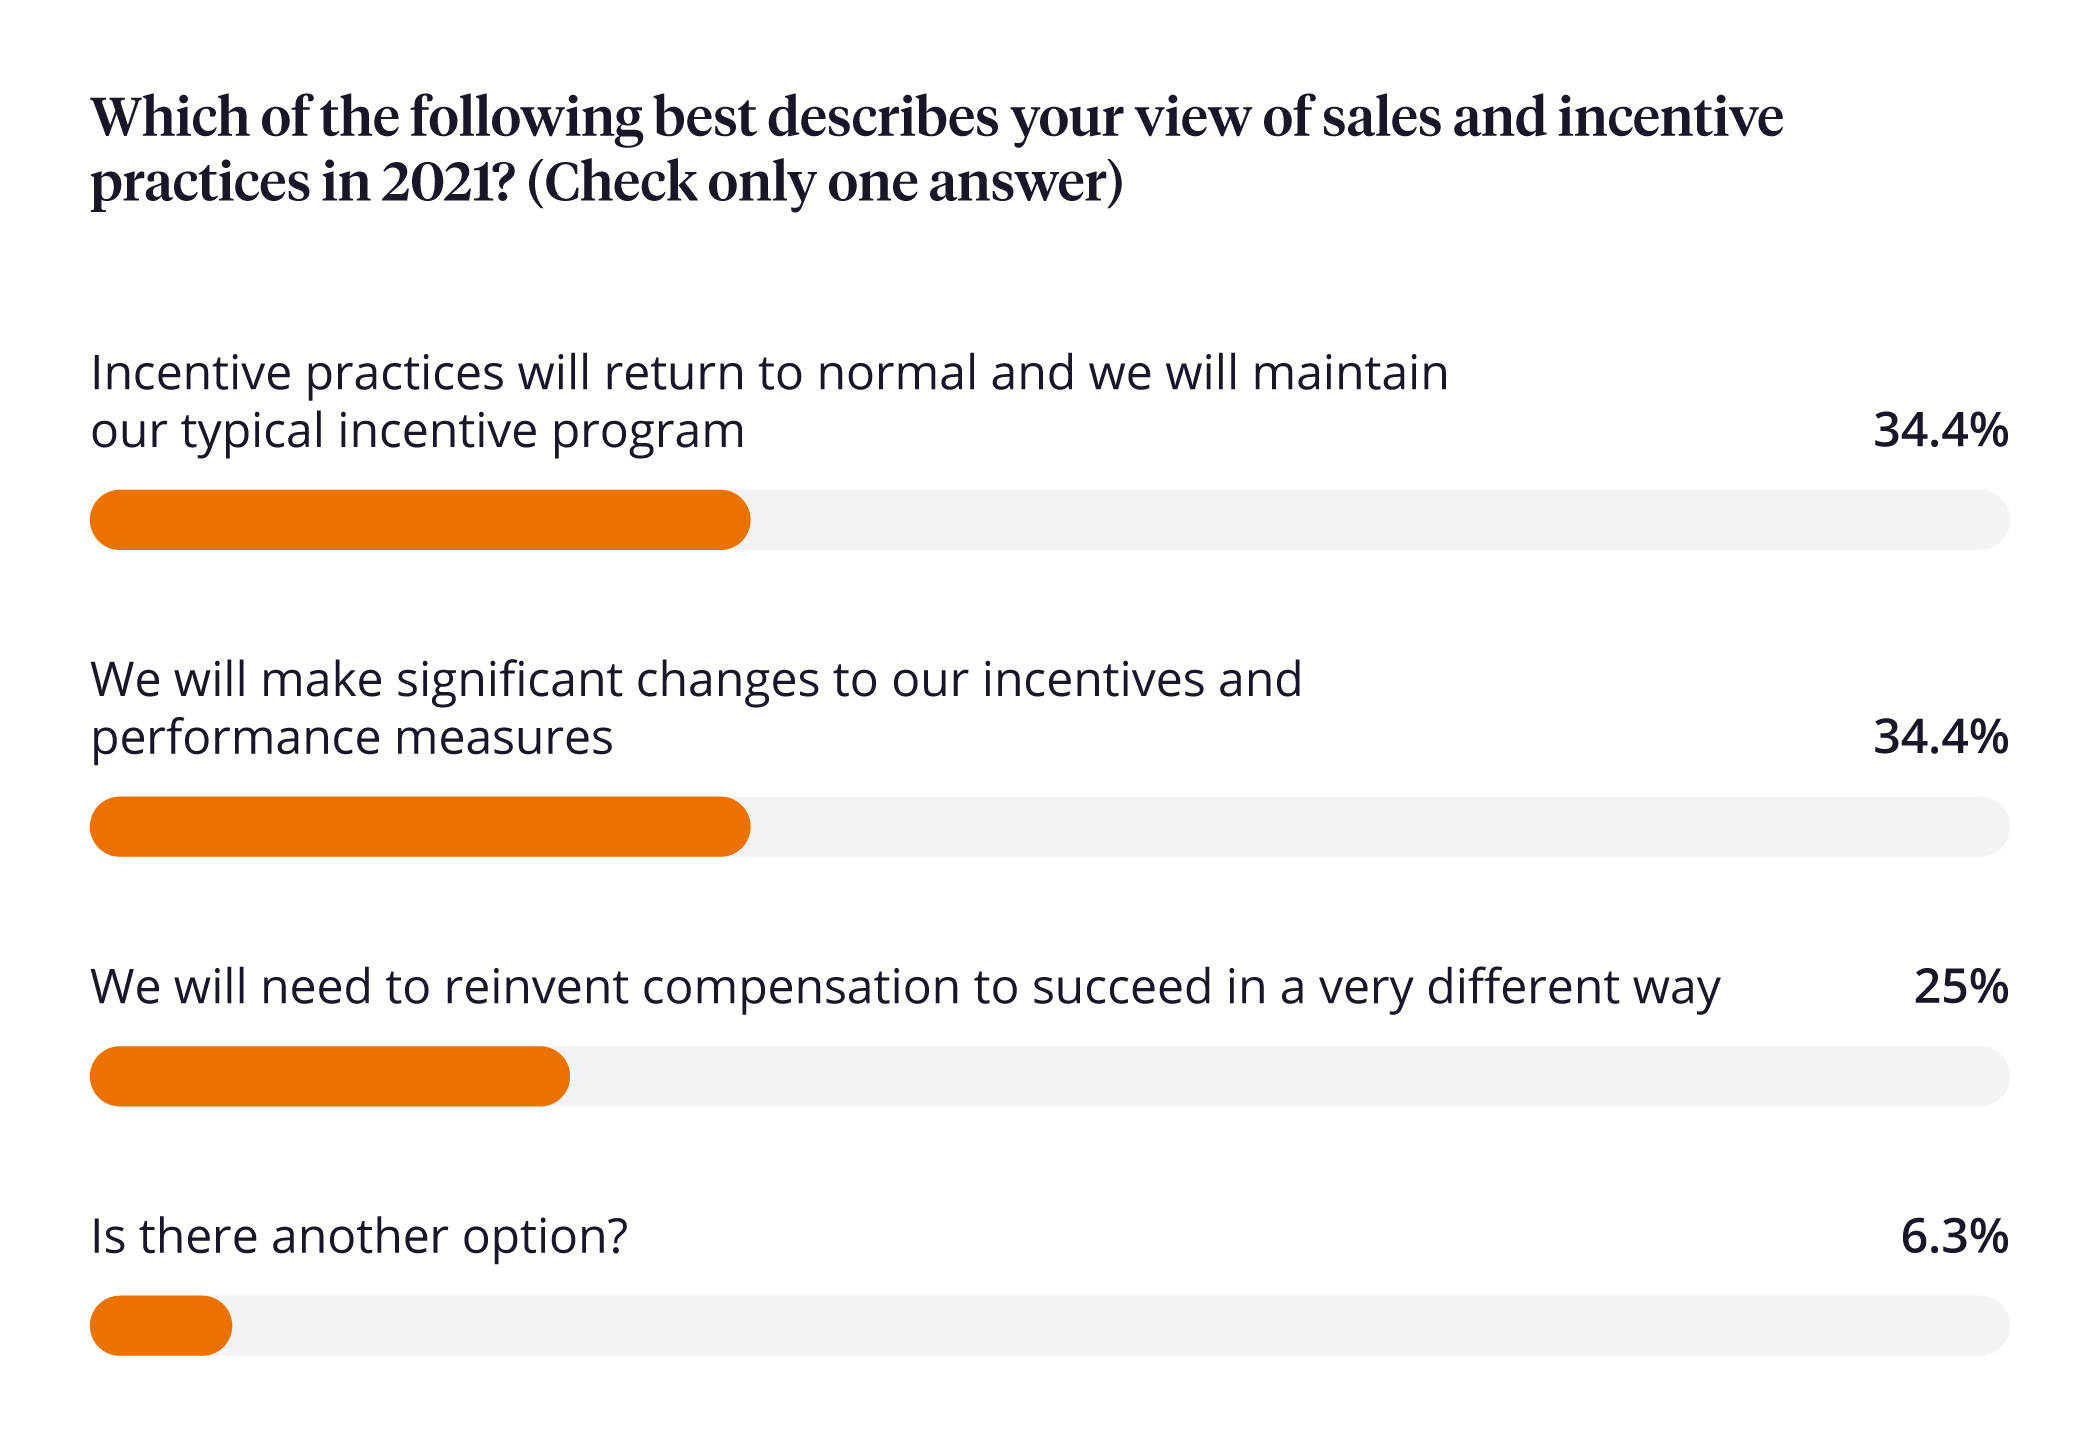Click the 34.4% value for performance measures

tap(1939, 738)
